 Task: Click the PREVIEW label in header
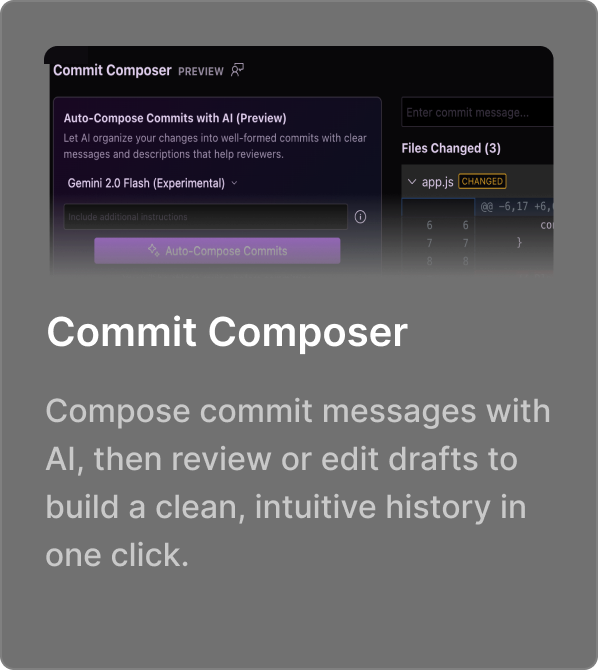[201, 71]
